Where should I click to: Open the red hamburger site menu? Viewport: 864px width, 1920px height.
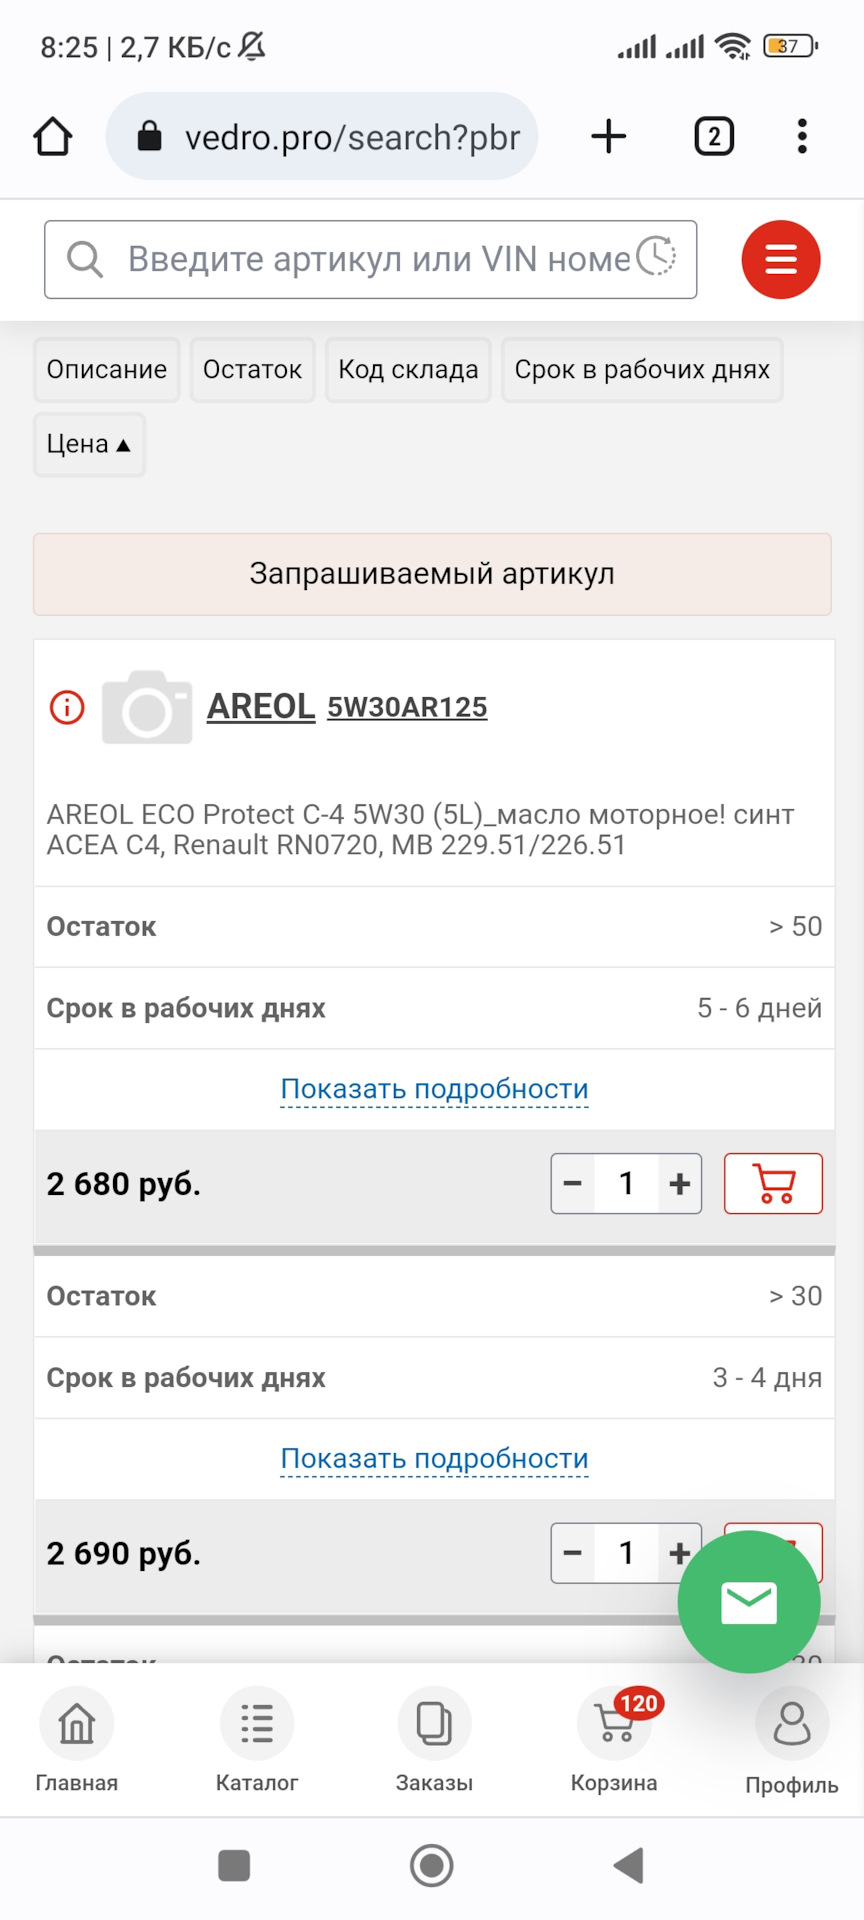coord(781,260)
